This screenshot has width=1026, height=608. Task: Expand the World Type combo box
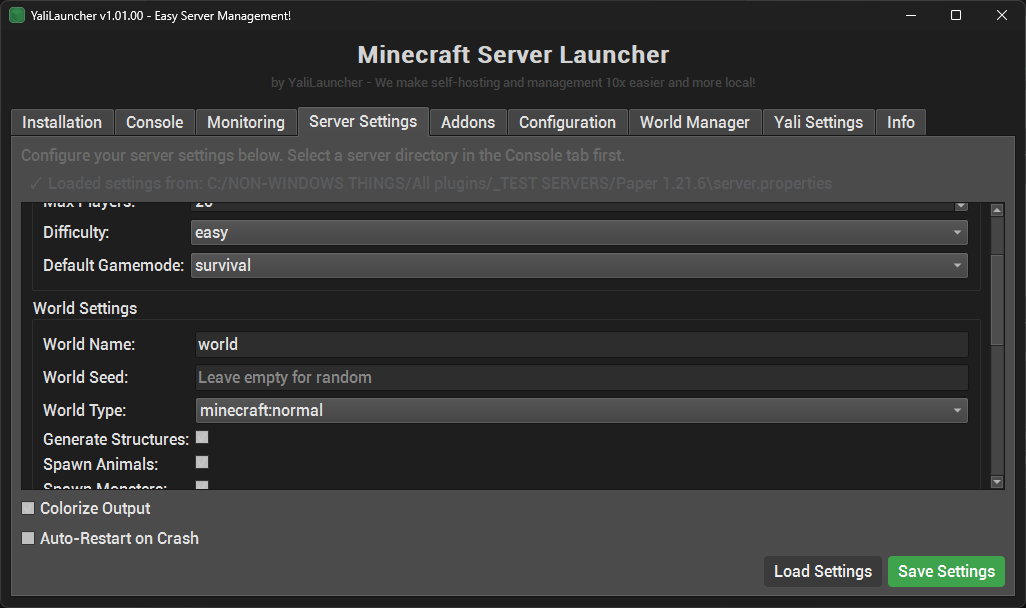[582, 410]
